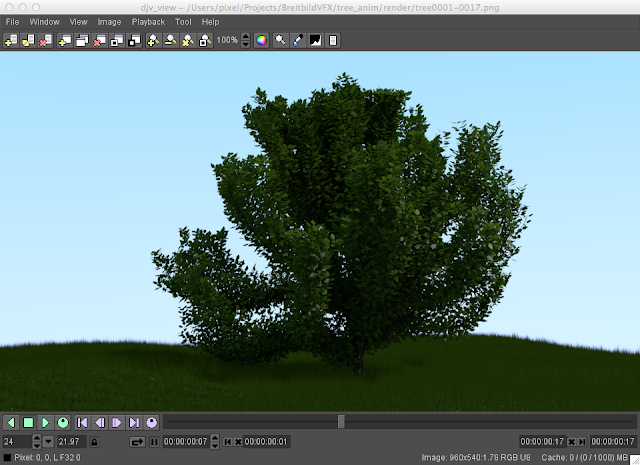Open a new window via toolbar icon
The width and height of the screenshot is (640, 465).
[x=65, y=40]
